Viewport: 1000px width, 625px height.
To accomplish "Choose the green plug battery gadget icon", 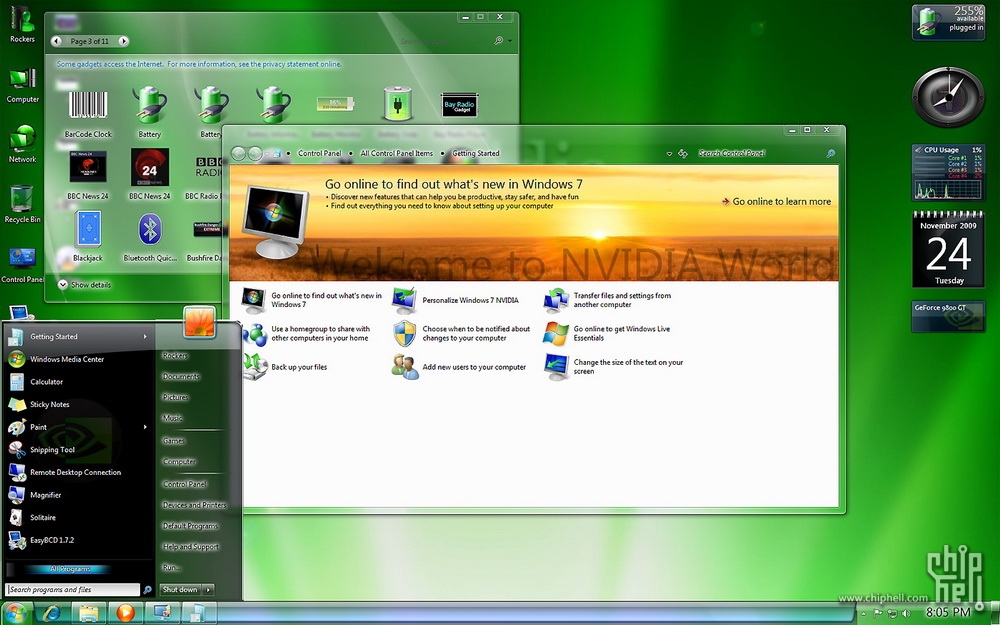I will point(397,103).
